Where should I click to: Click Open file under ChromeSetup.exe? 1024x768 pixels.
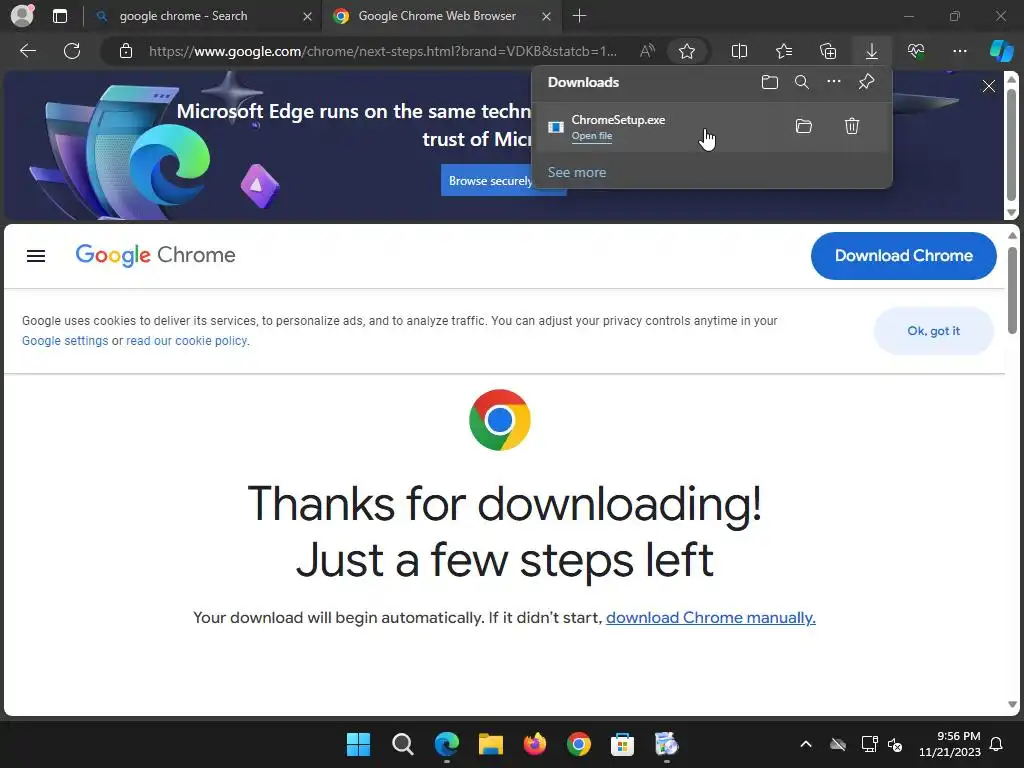[x=592, y=136]
